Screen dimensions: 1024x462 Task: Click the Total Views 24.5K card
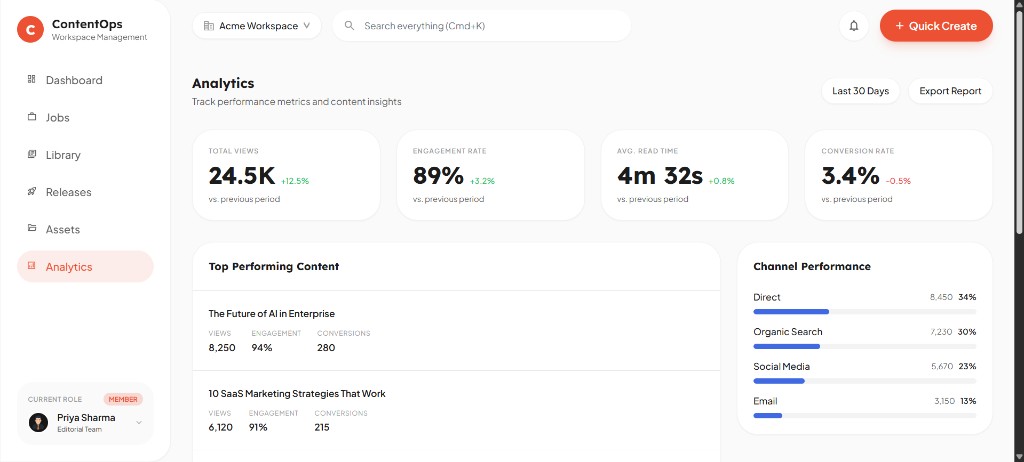tap(286, 175)
